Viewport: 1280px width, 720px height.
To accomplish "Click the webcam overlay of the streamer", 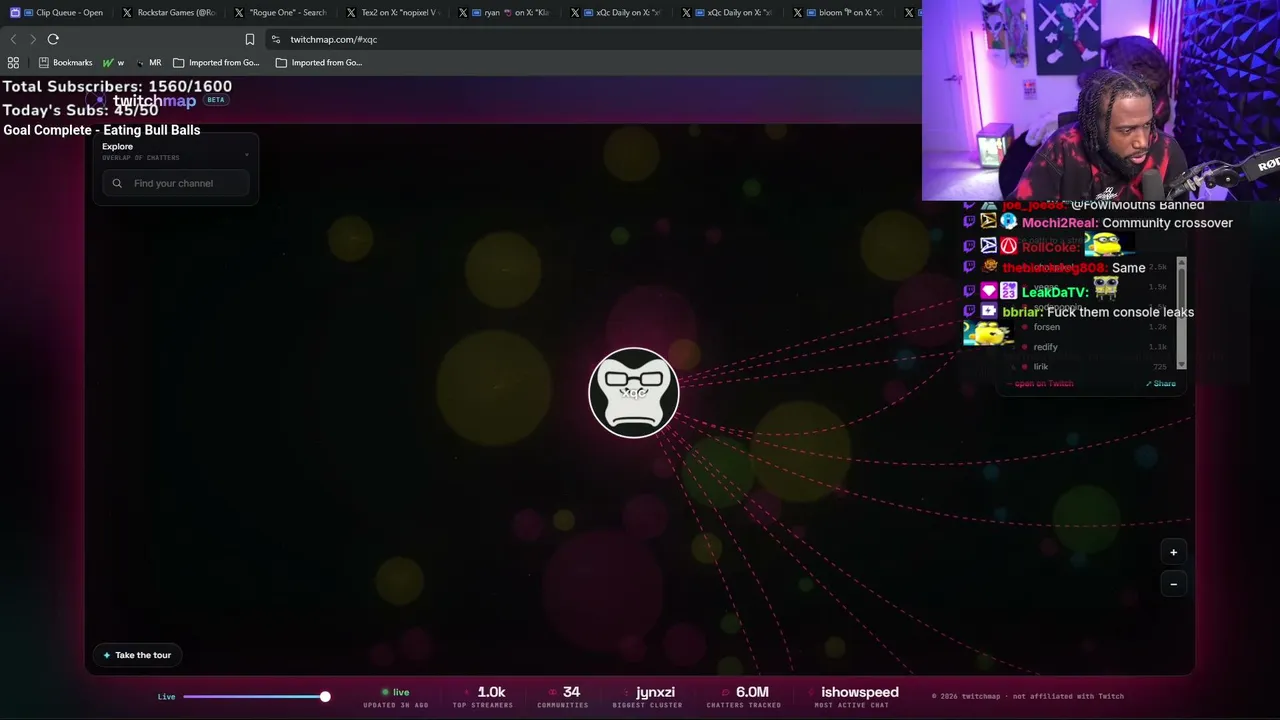I will click(x=1101, y=100).
